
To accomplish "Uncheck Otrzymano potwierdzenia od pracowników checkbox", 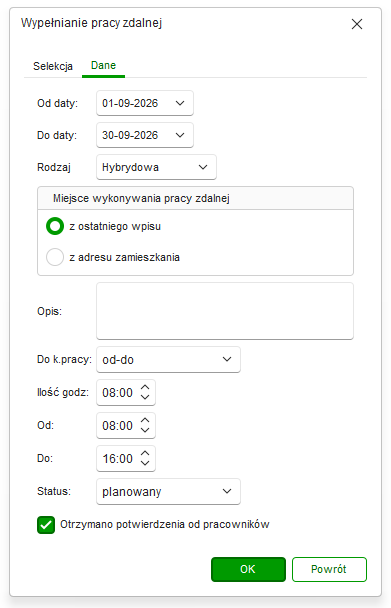I will pos(46,525).
